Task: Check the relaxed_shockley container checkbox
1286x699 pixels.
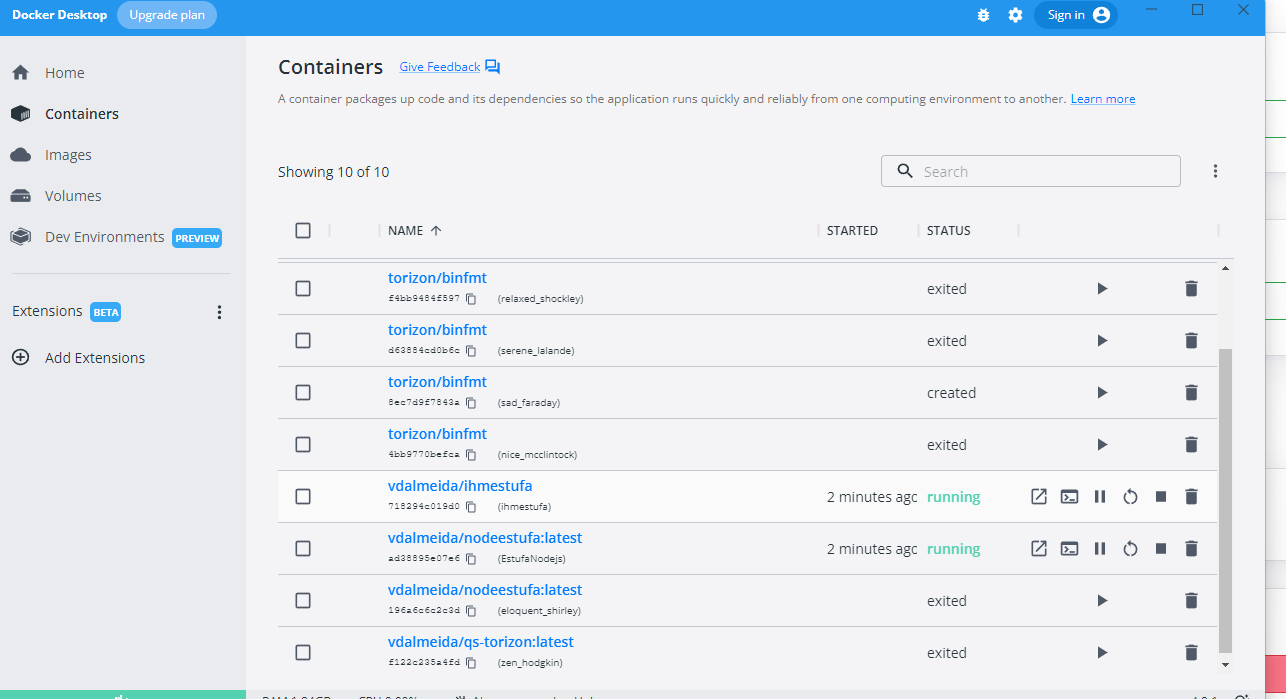Action: (303, 288)
